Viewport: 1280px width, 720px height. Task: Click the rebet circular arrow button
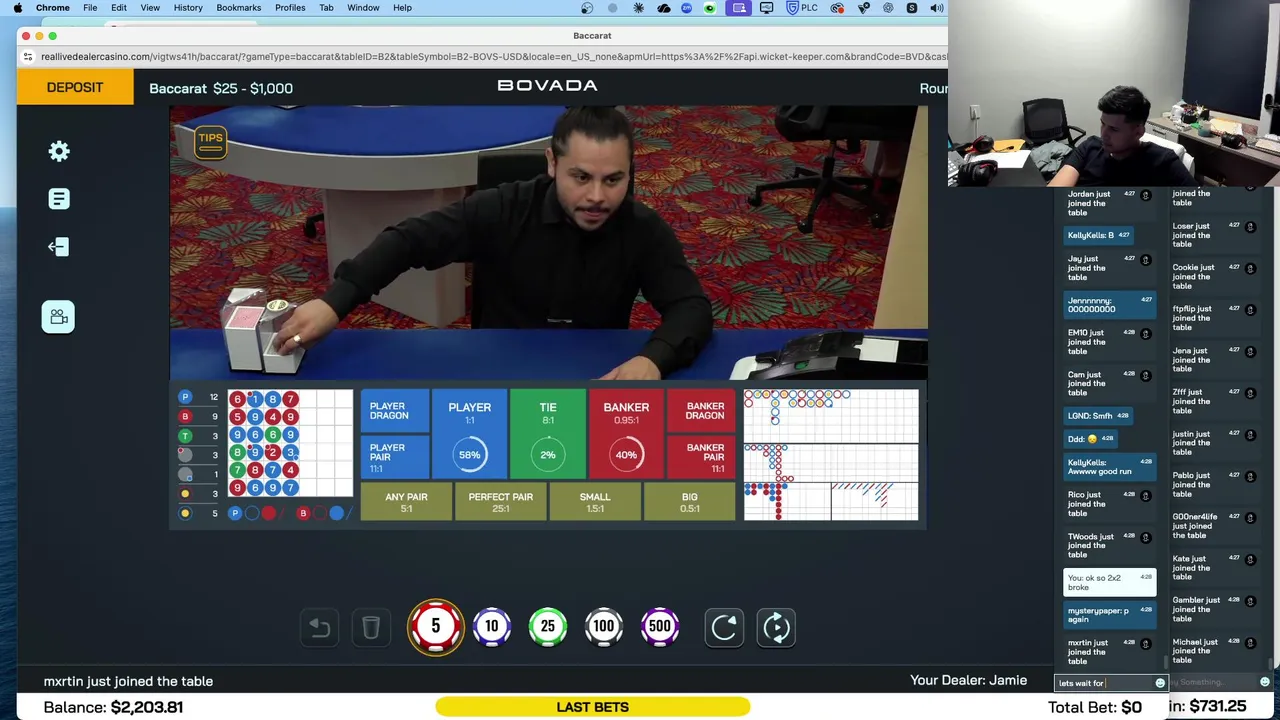coord(724,627)
